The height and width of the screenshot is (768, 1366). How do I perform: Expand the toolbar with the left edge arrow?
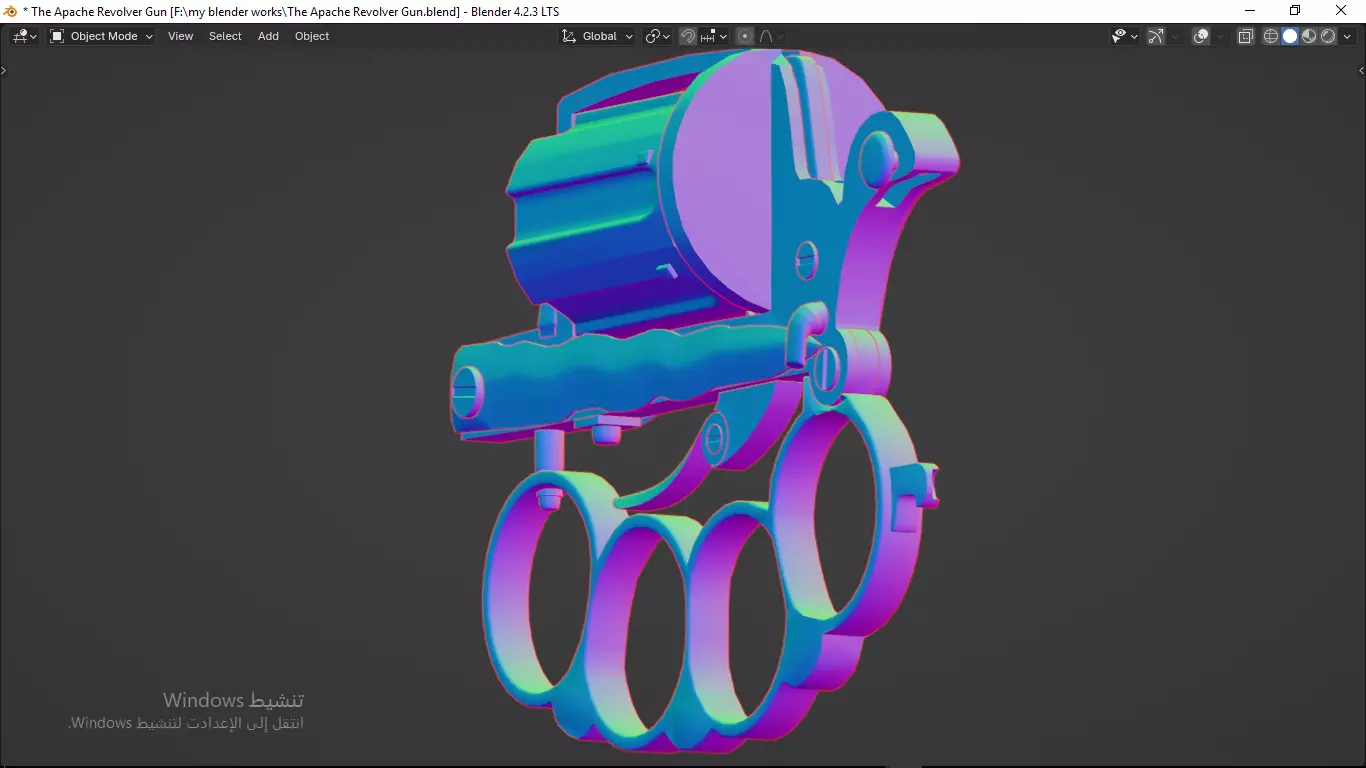pyautogui.click(x=4, y=70)
